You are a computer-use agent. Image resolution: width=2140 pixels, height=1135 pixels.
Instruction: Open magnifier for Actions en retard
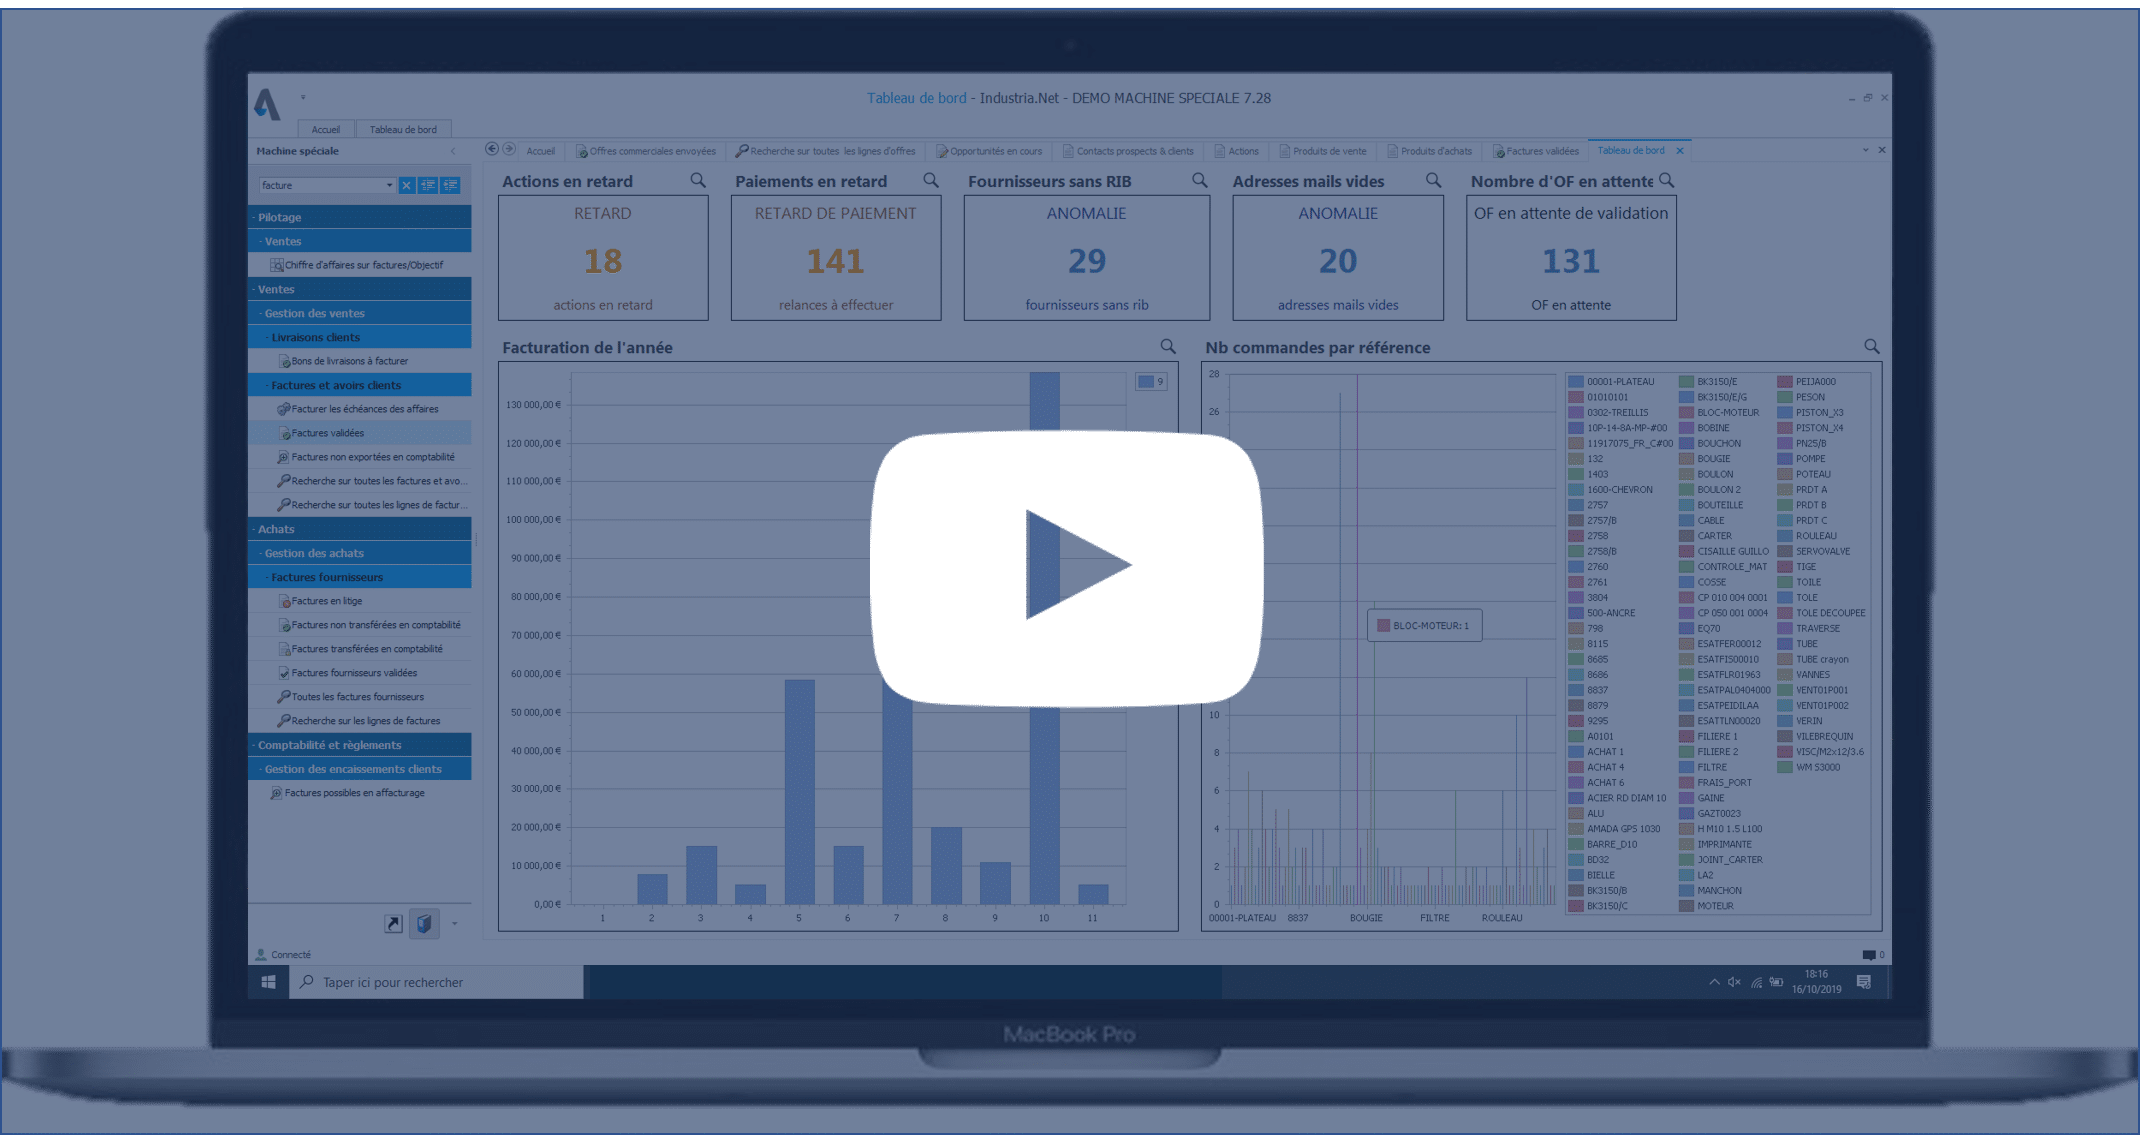[x=698, y=180]
